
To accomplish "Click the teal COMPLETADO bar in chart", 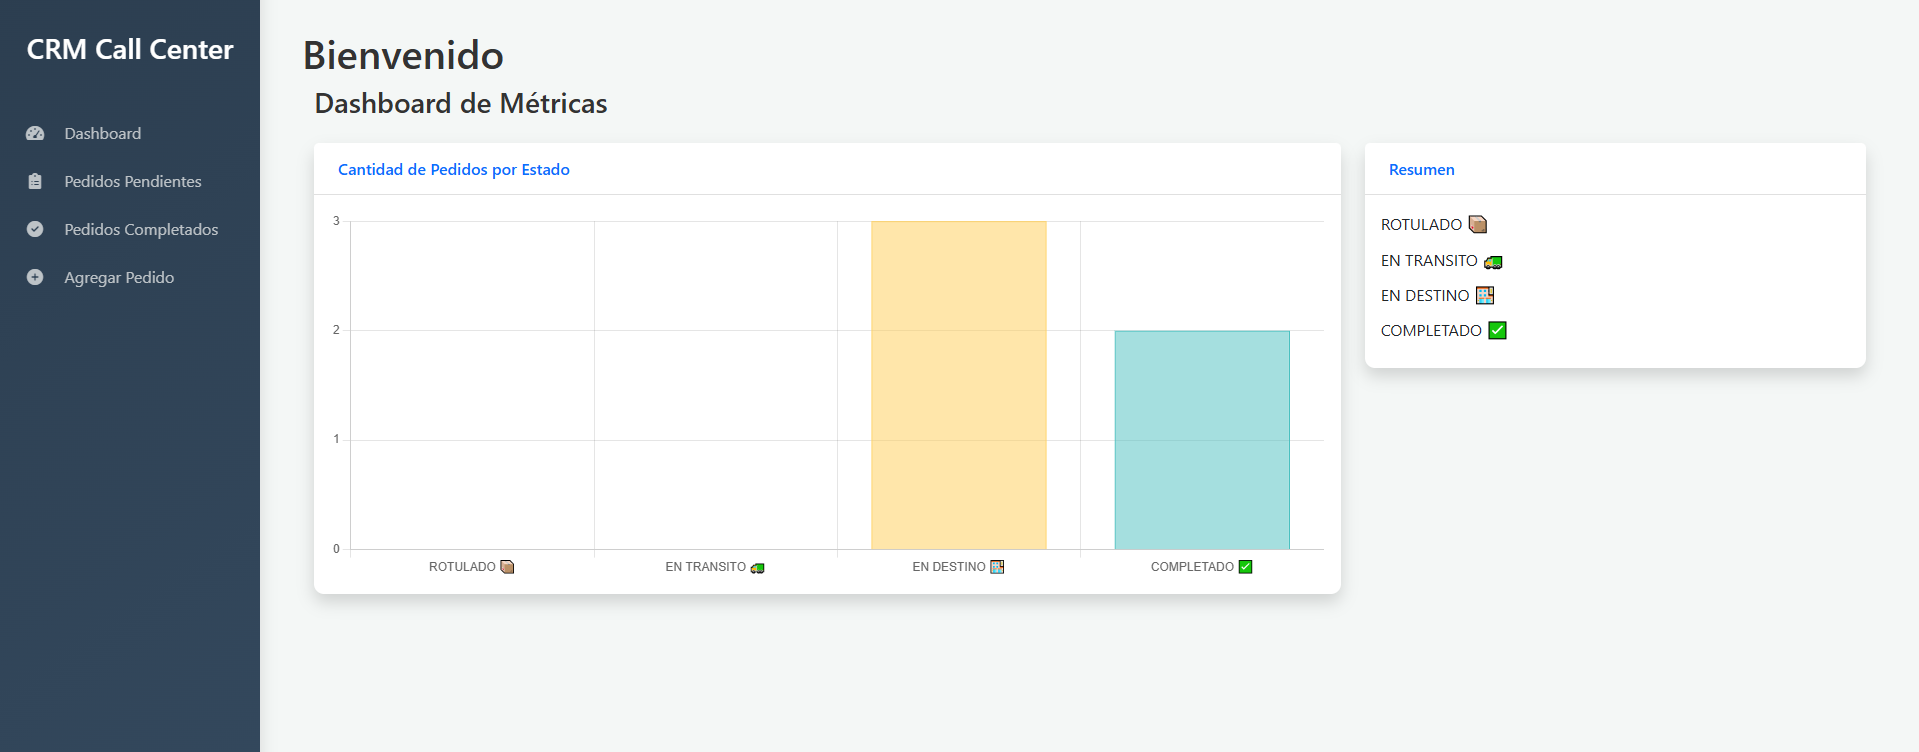I will [1201, 440].
